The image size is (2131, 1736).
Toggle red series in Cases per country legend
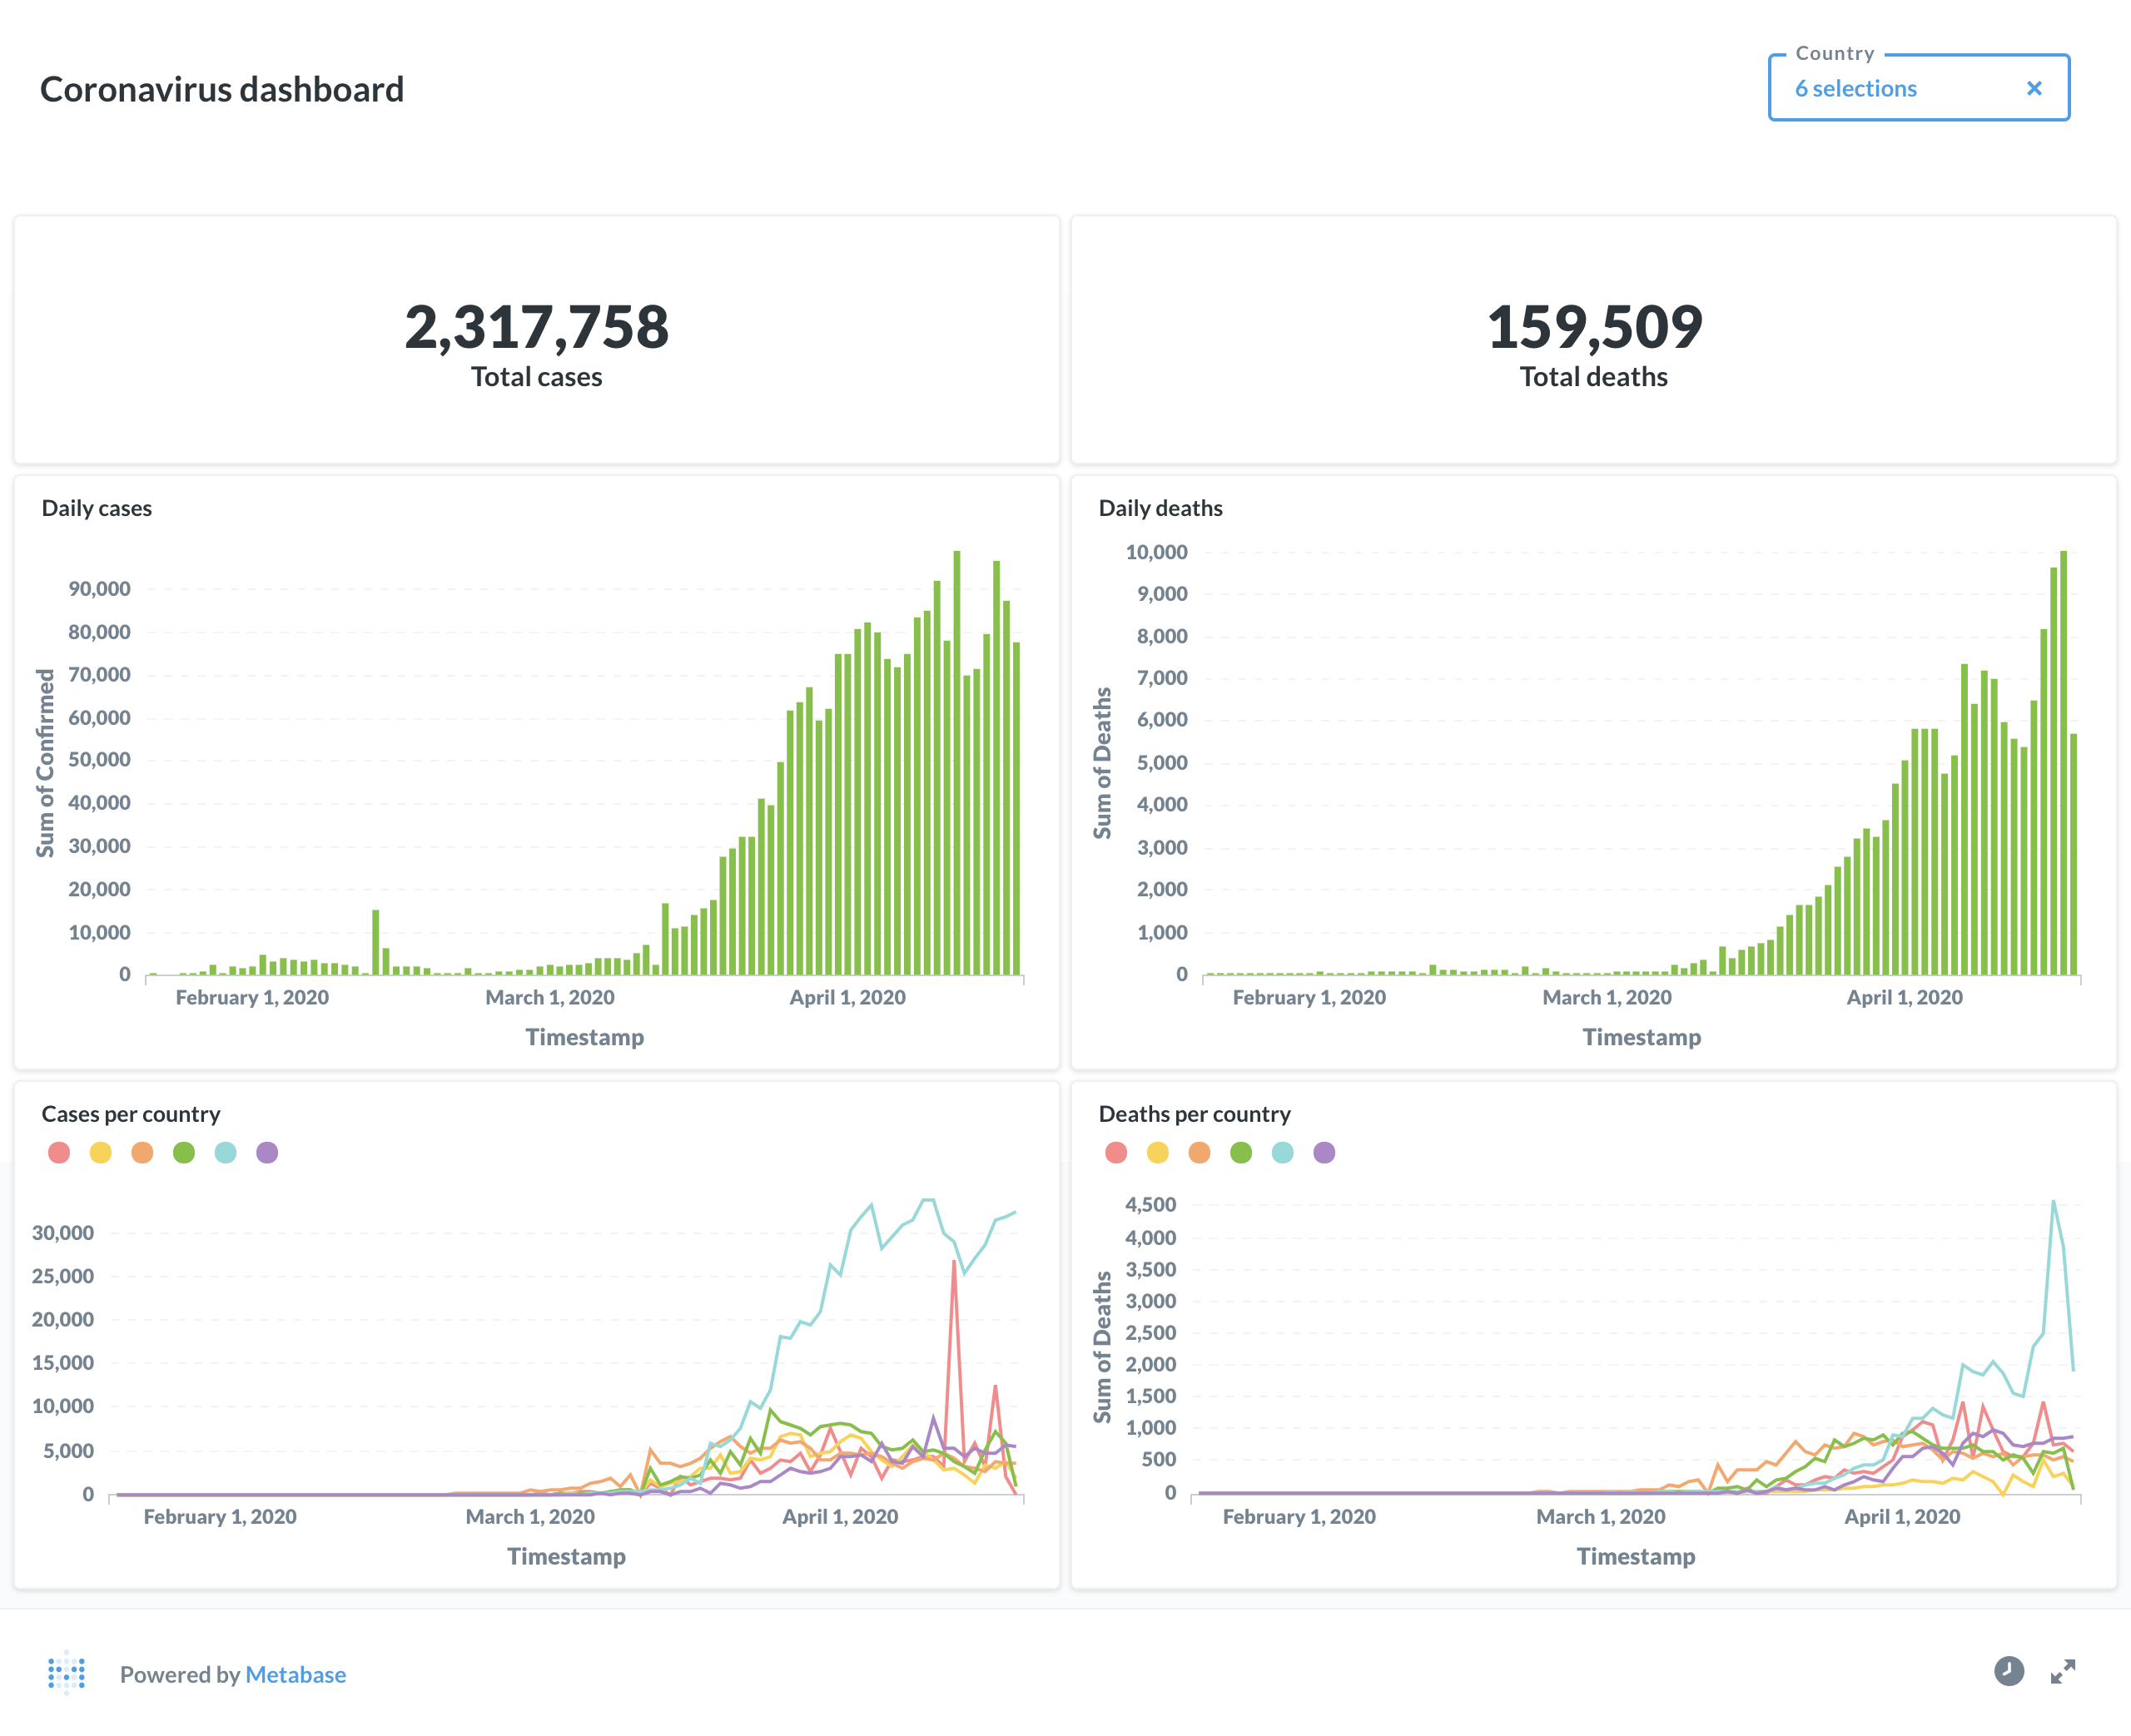pyautogui.click(x=59, y=1152)
